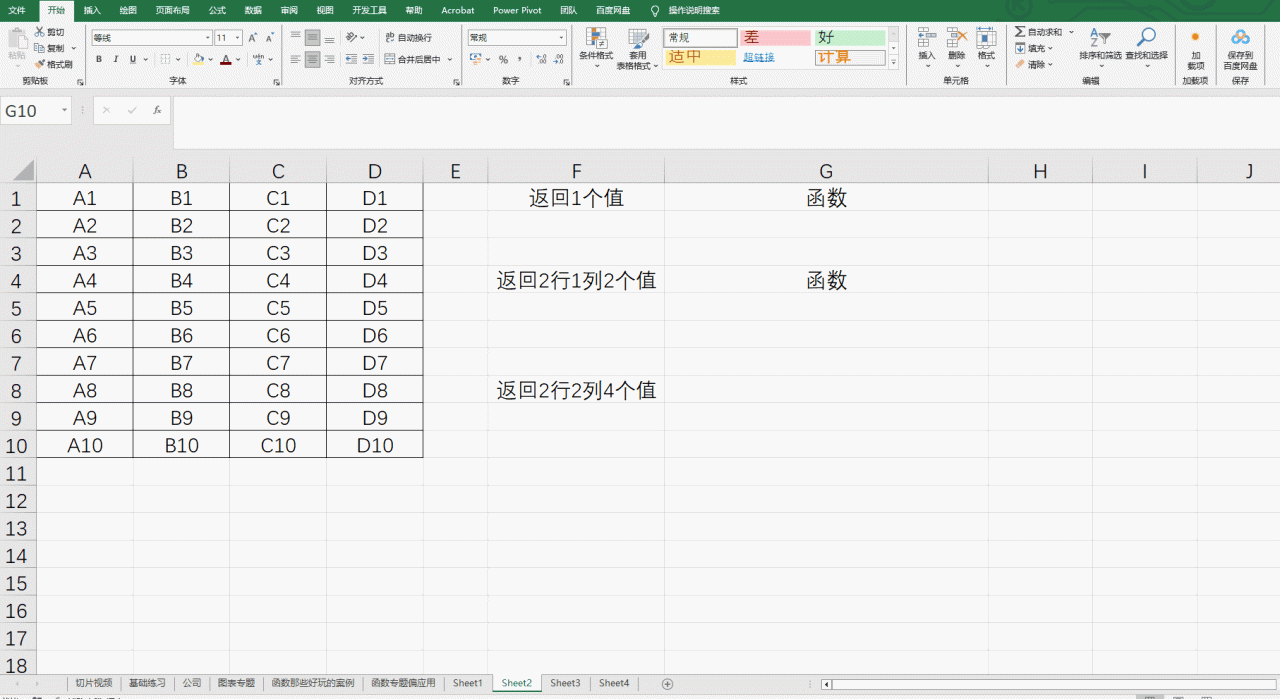Apply the yellow fill color bucket
The image size is (1280, 699).
point(198,60)
